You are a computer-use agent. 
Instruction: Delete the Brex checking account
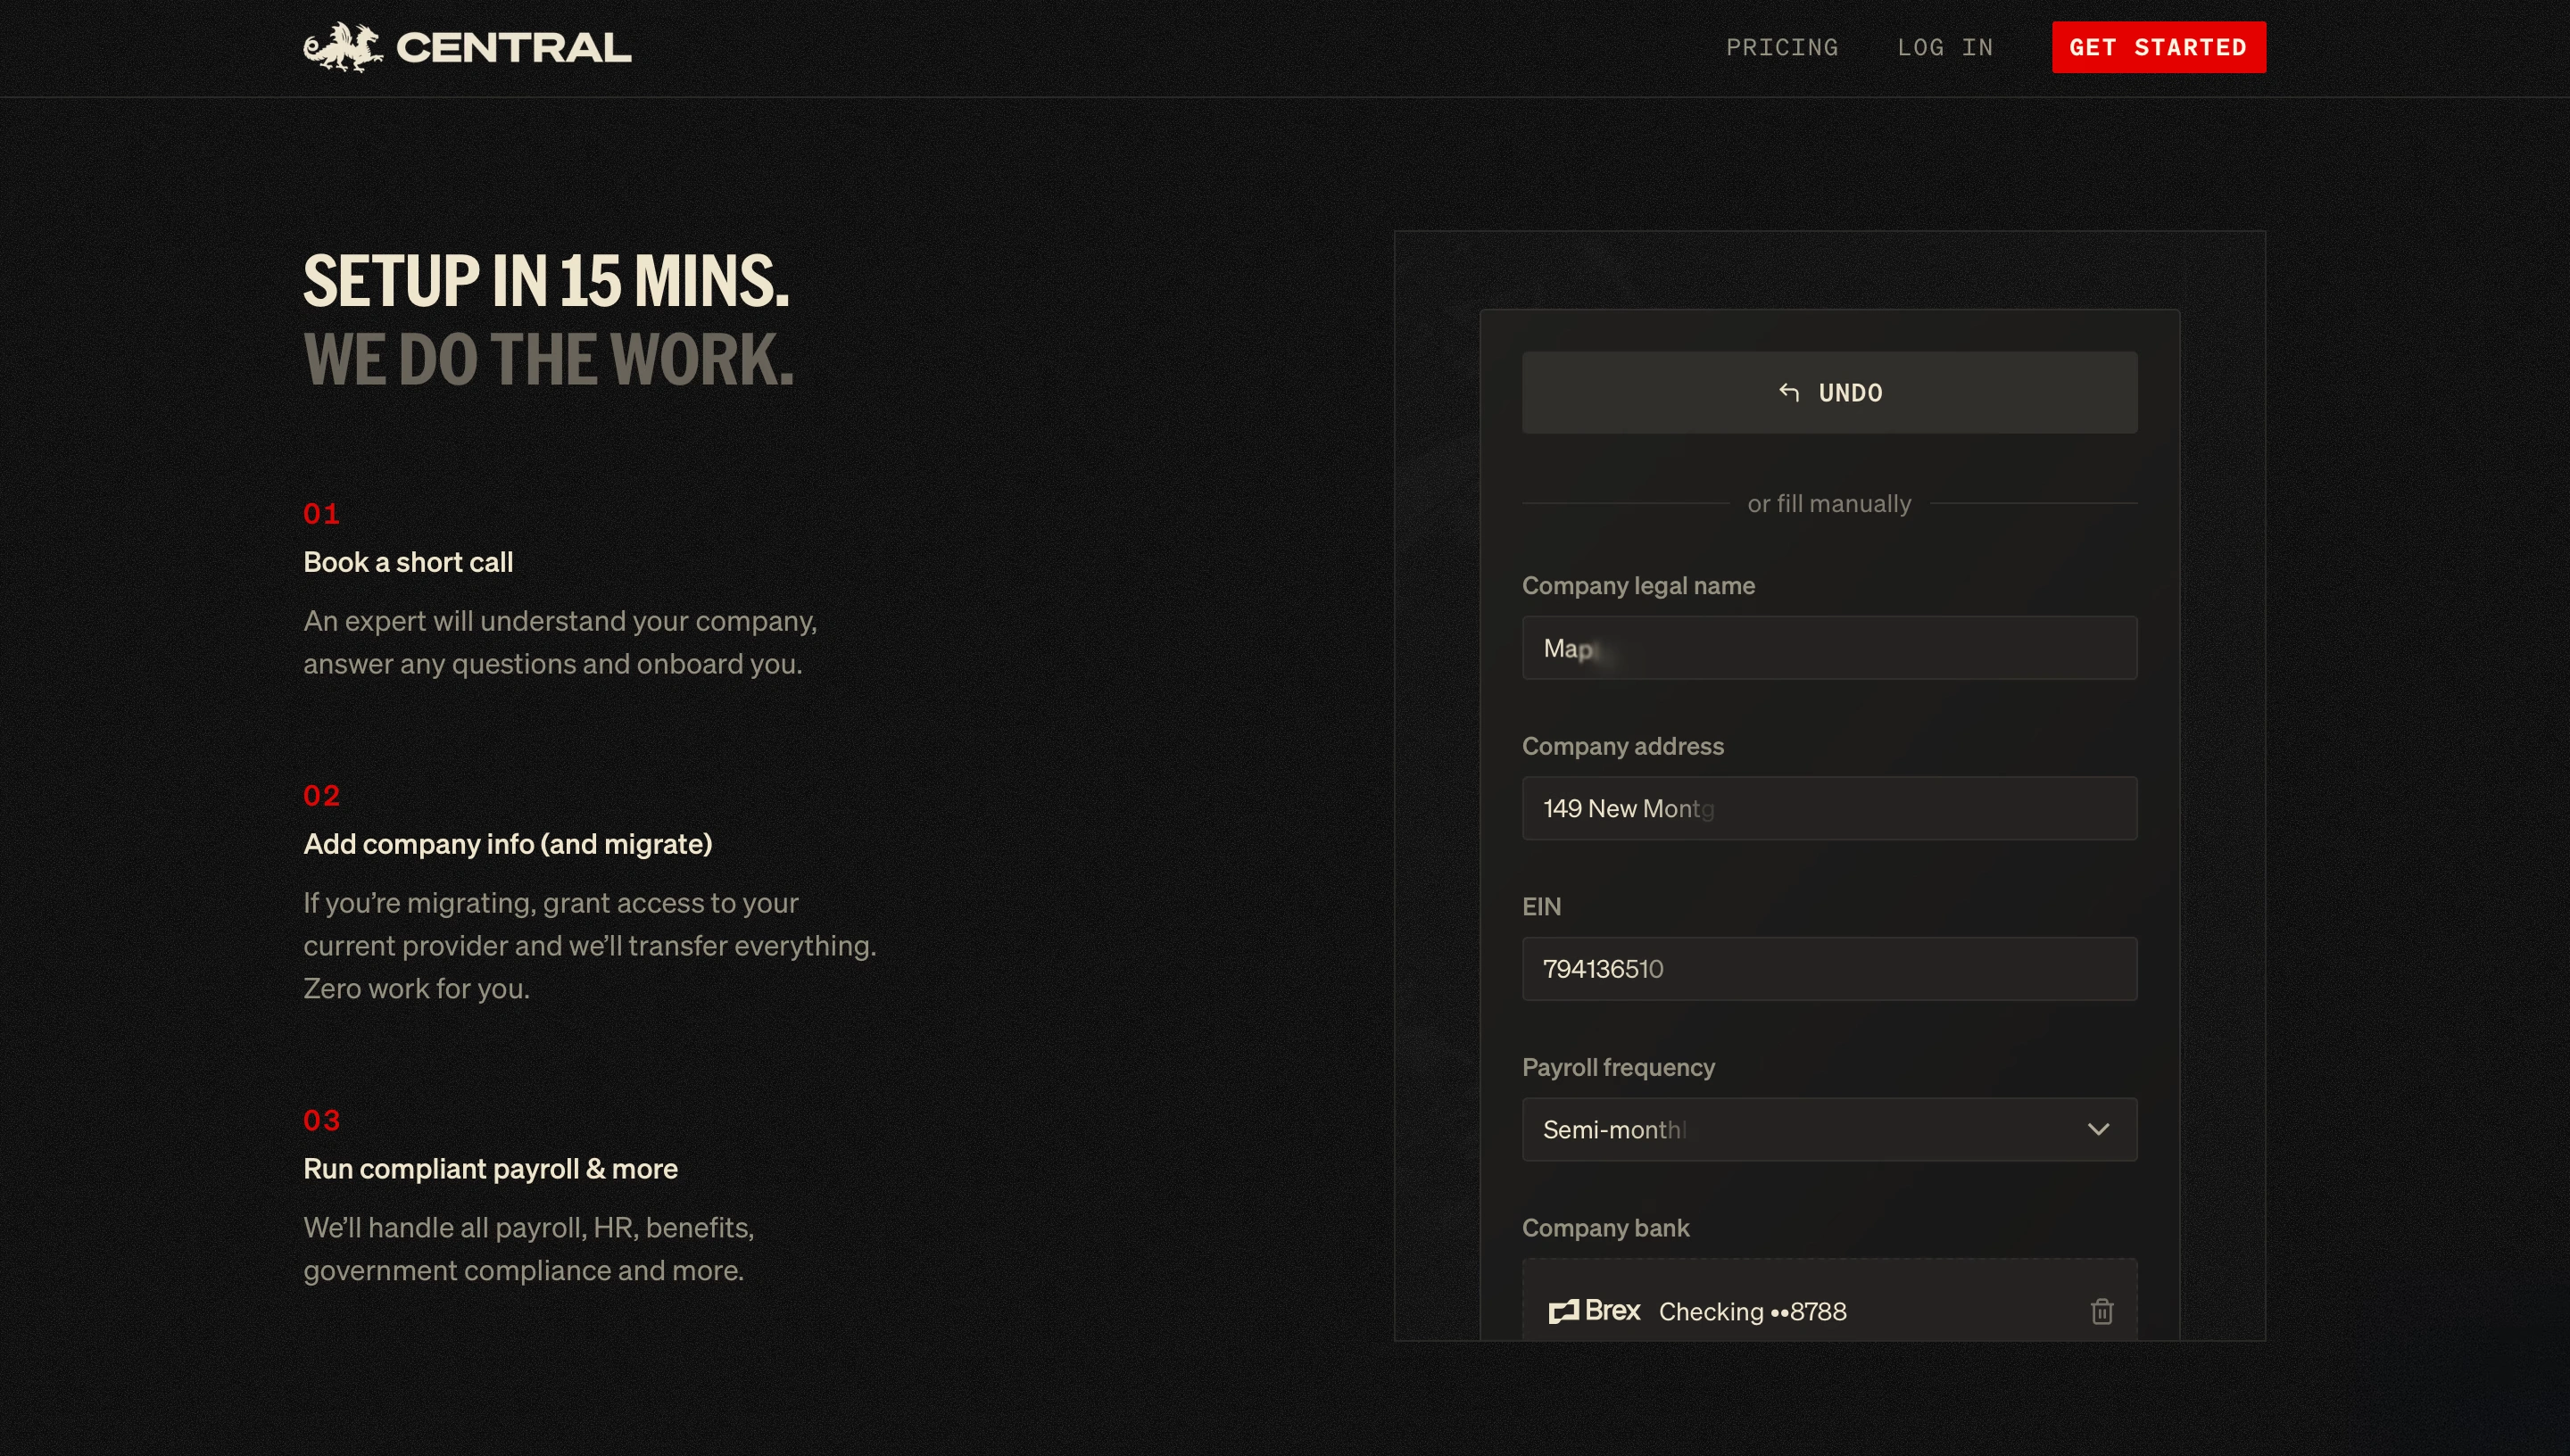2101,1311
